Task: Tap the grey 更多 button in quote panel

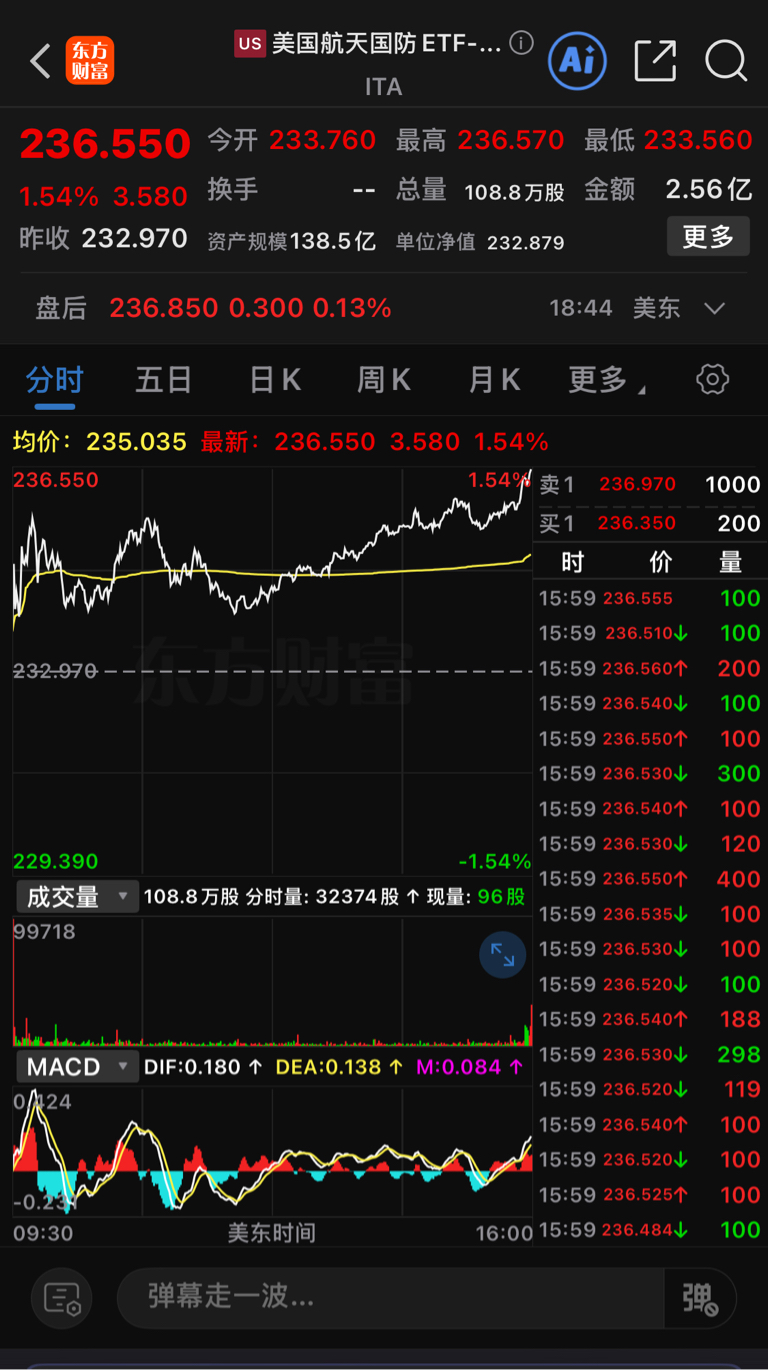Action: [708, 237]
